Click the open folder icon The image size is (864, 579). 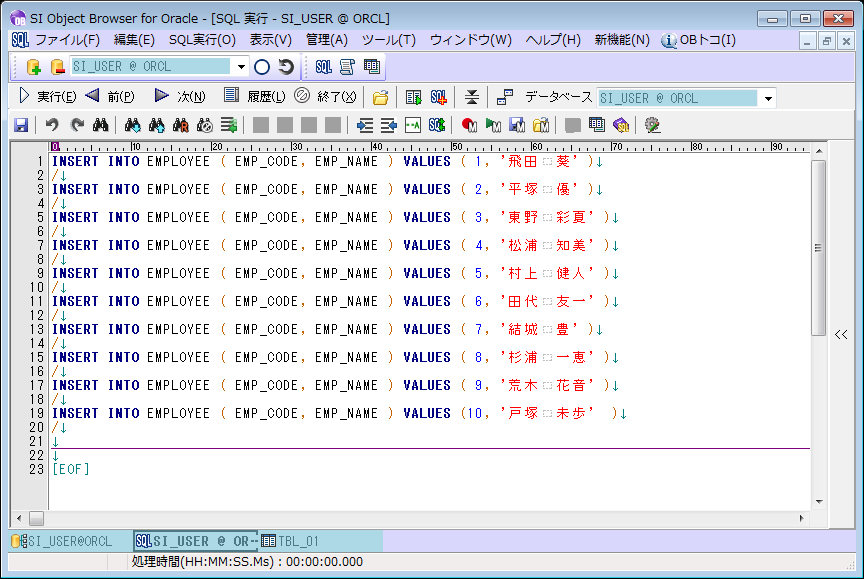click(380, 97)
